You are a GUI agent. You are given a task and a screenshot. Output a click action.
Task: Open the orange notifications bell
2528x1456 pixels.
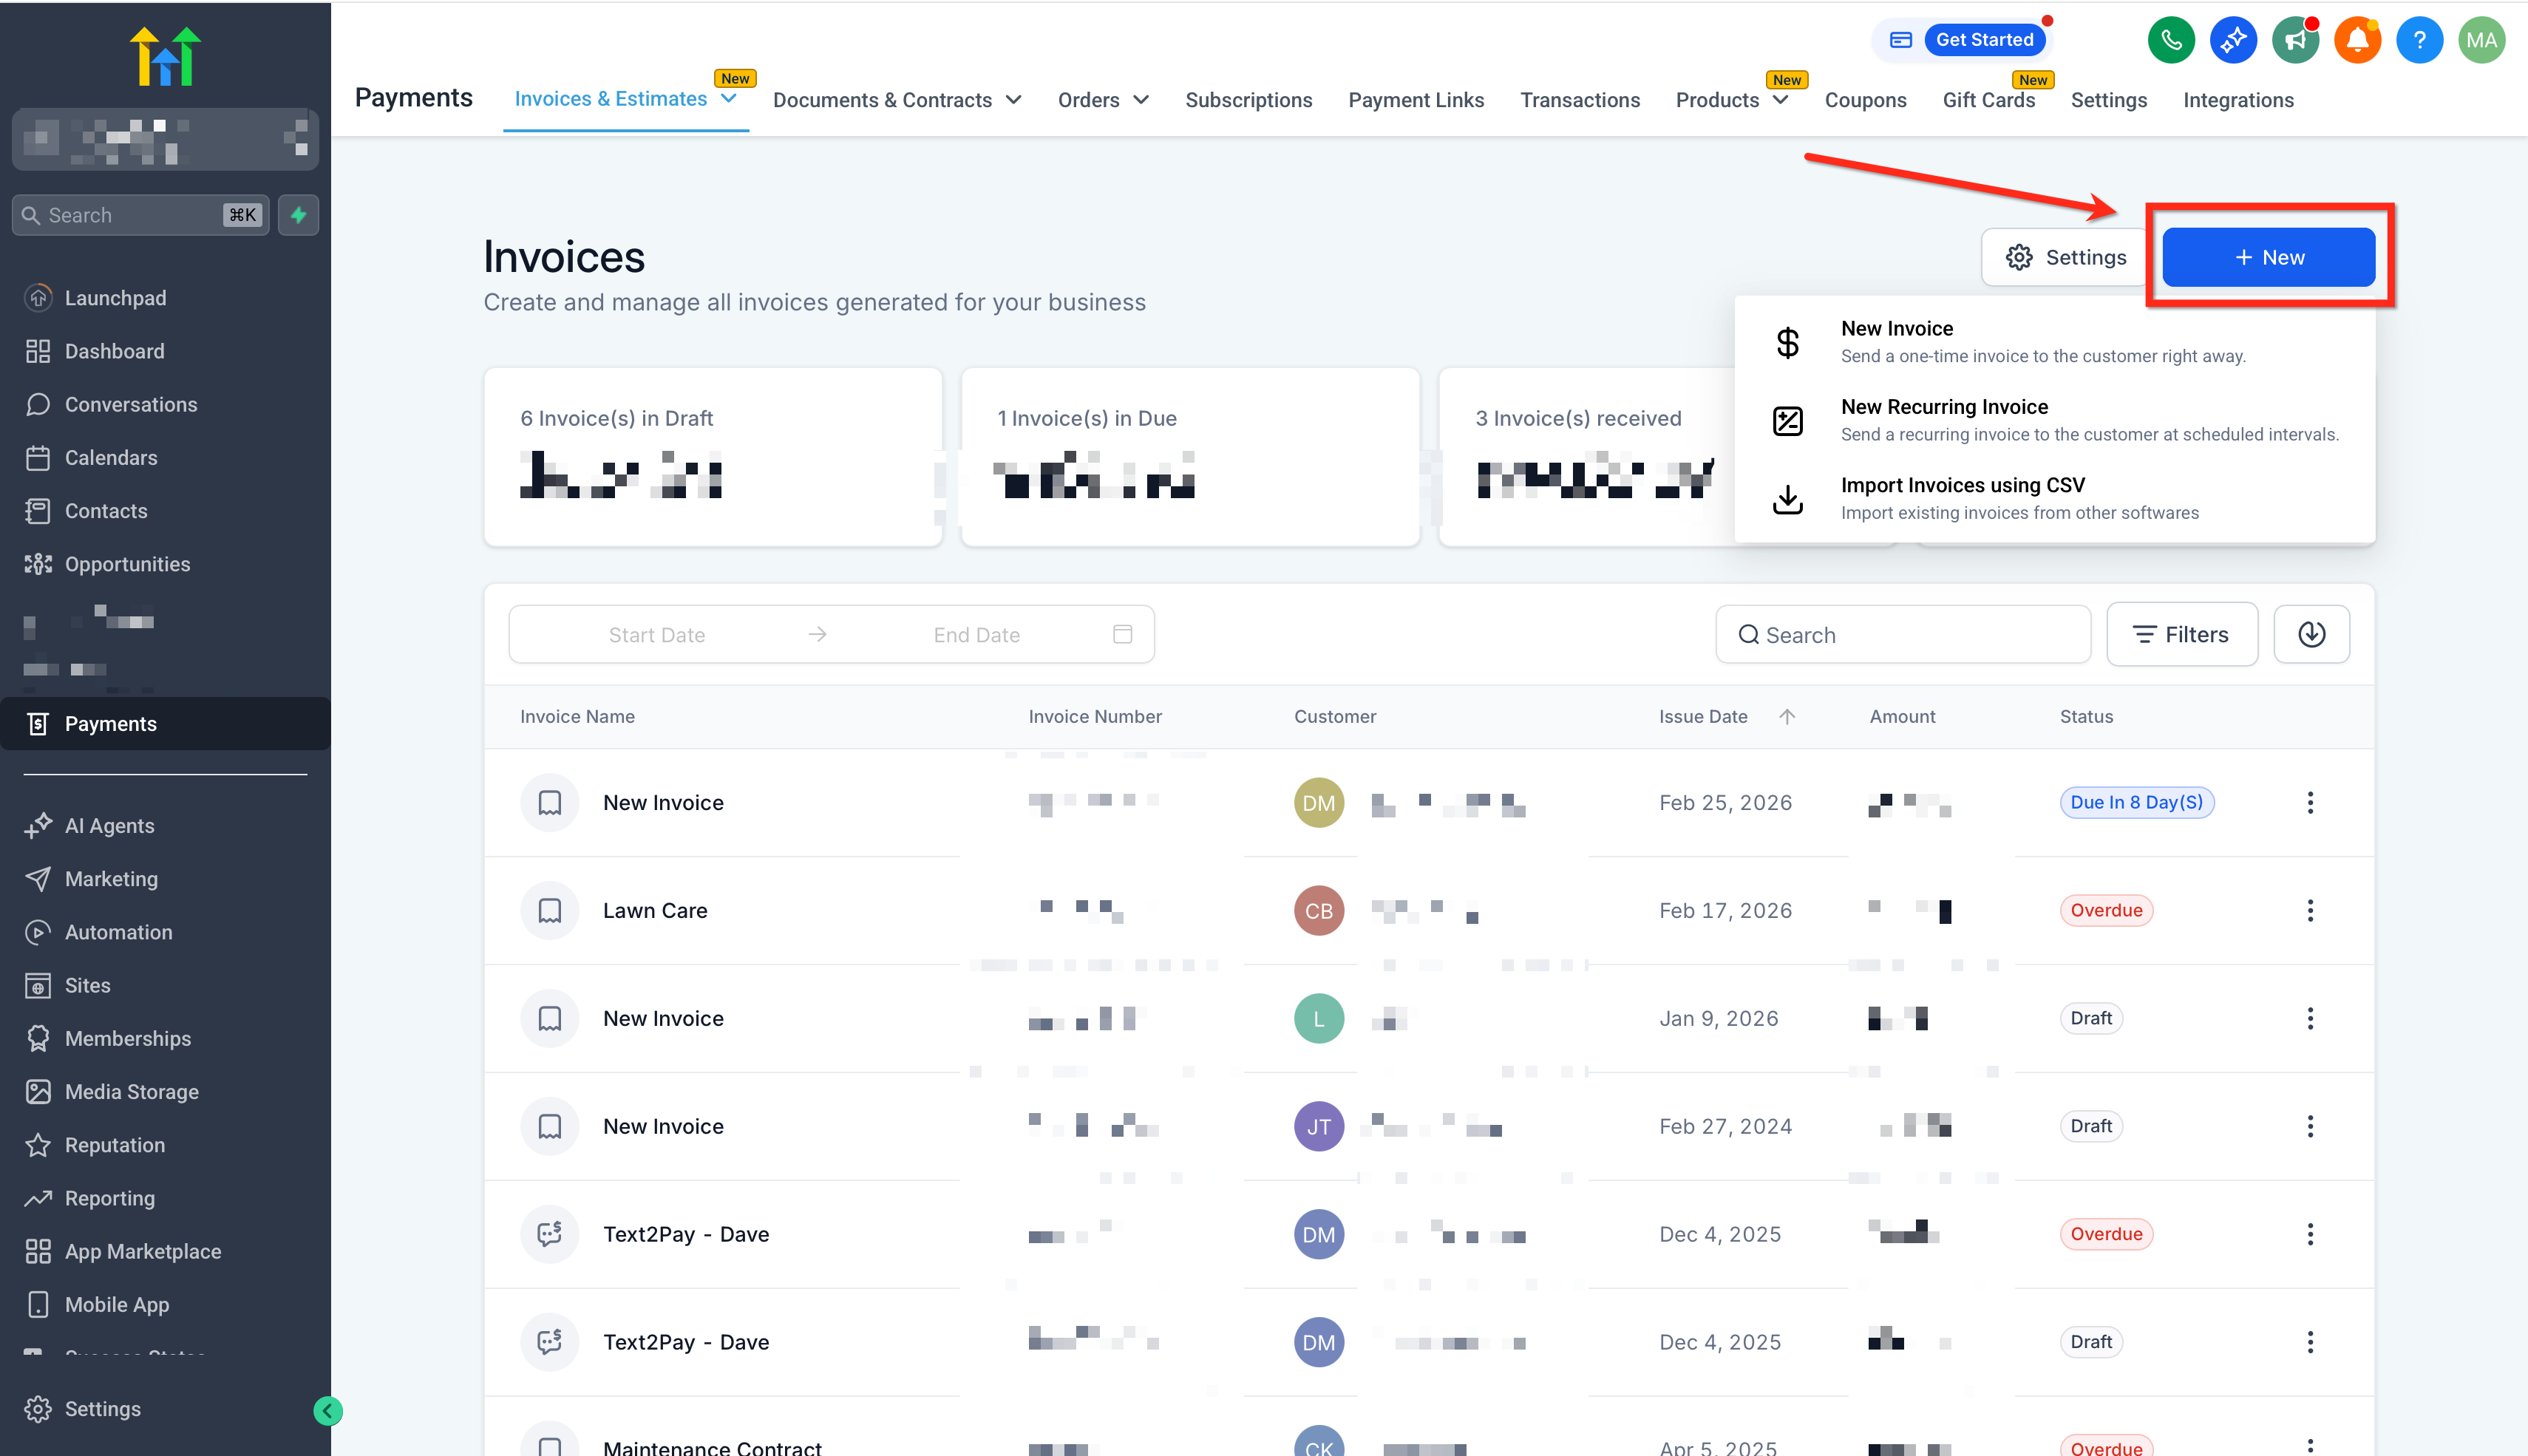(2357, 40)
